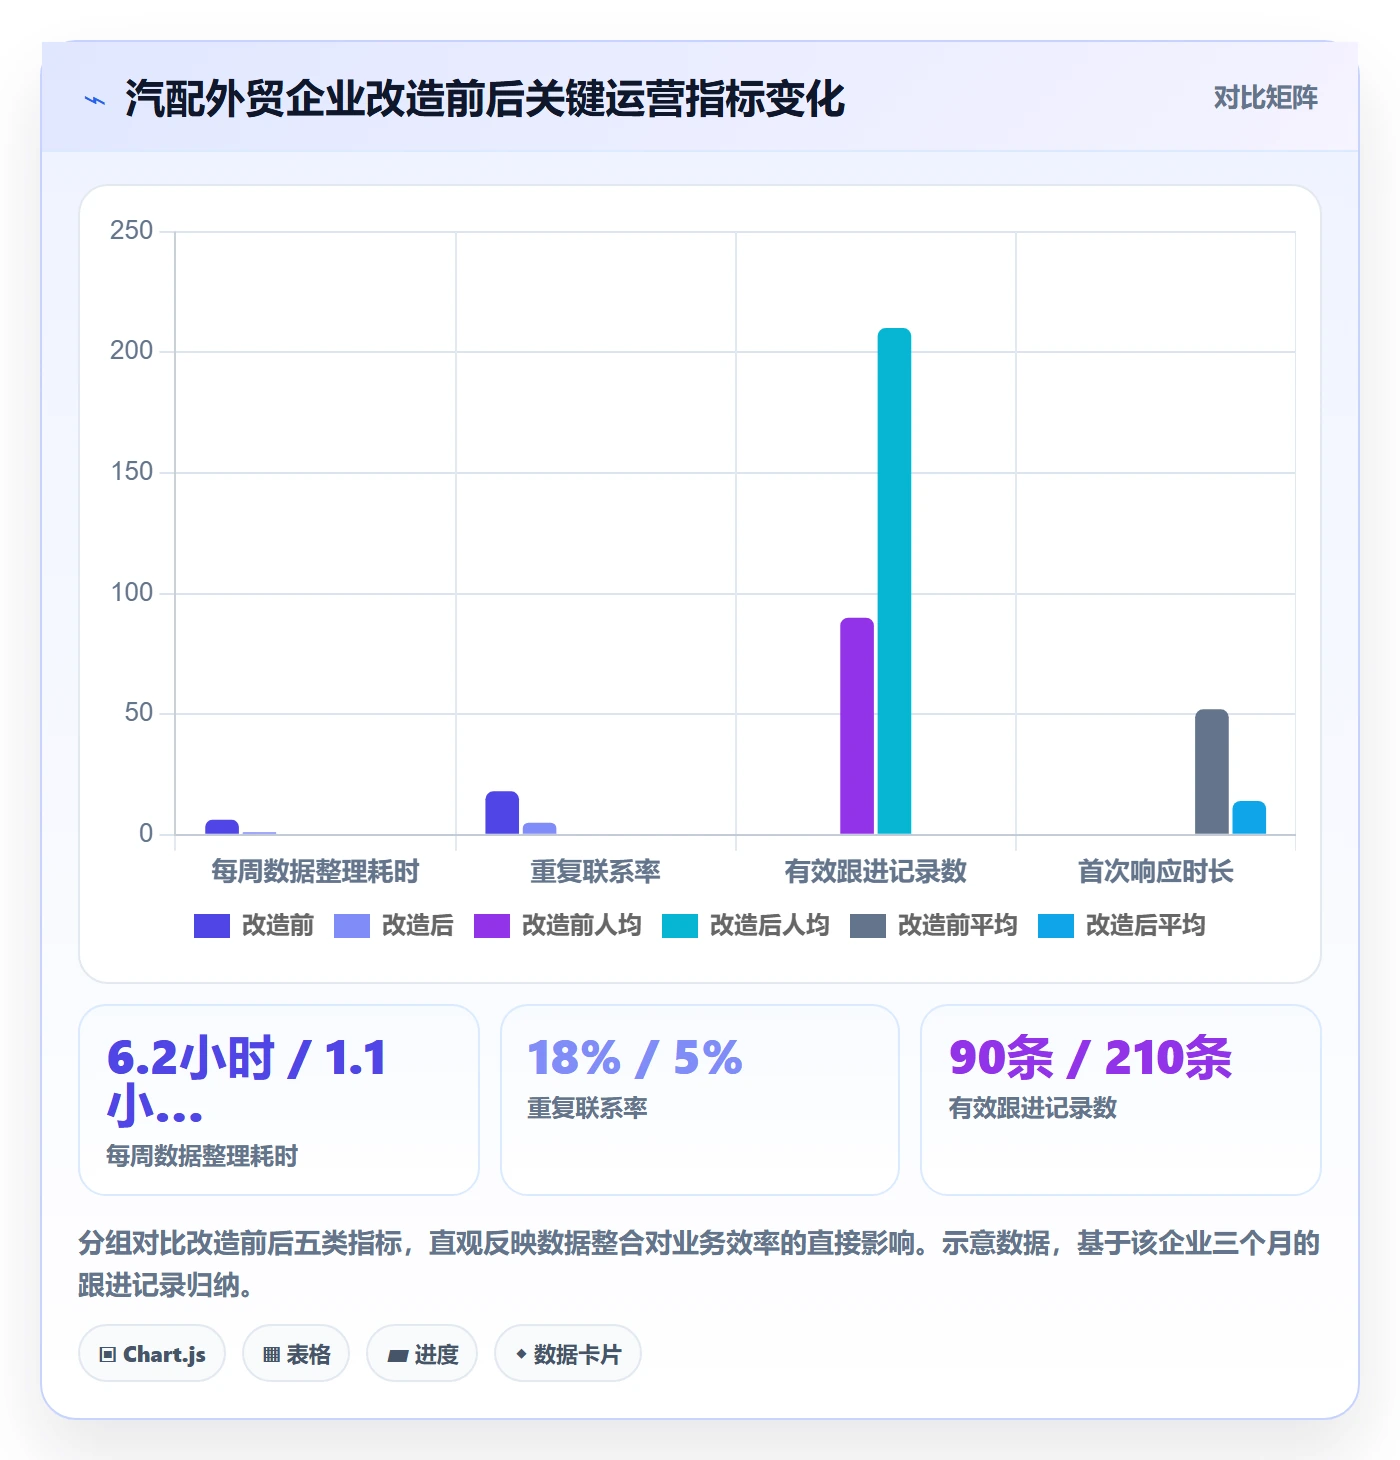Image resolution: width=1400 pixels, height=1460 pixels.
Task: Click the 有效跟进记录数 x-axis label
Action: 875,872
